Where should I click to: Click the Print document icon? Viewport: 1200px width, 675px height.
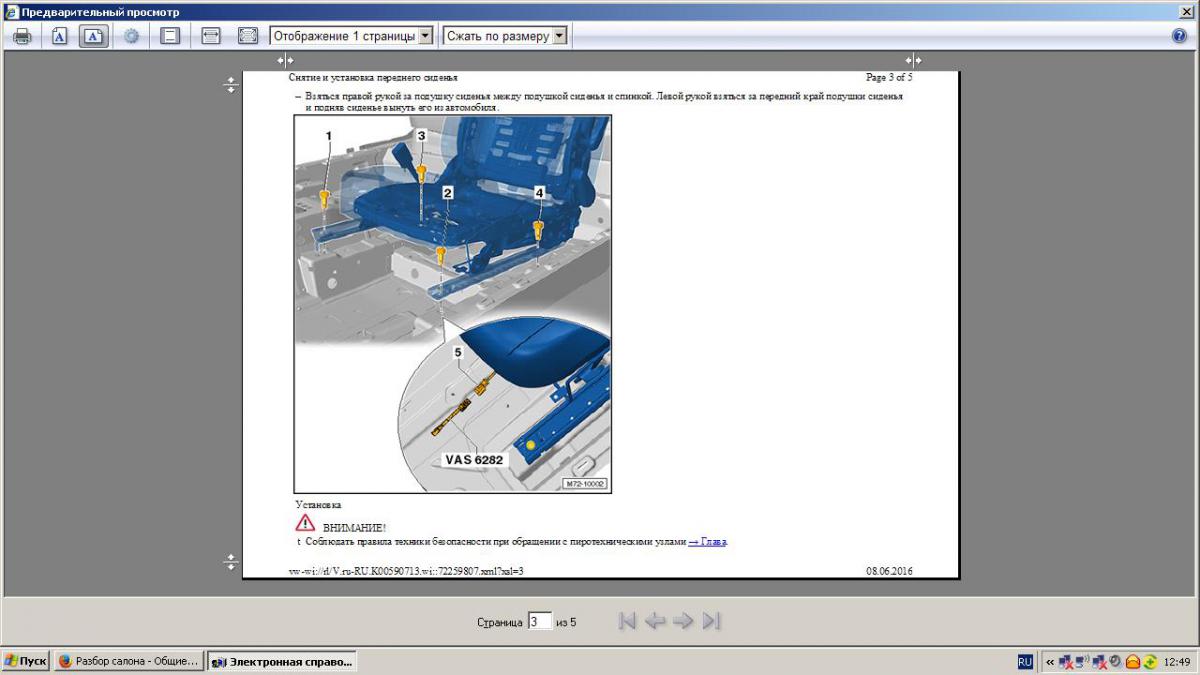(x=22, y=36)
